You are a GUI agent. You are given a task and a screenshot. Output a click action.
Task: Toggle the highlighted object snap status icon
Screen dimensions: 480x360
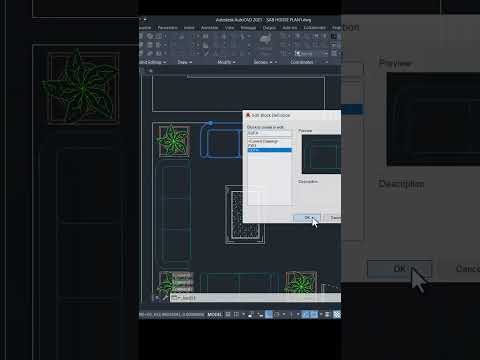(313, 314)
